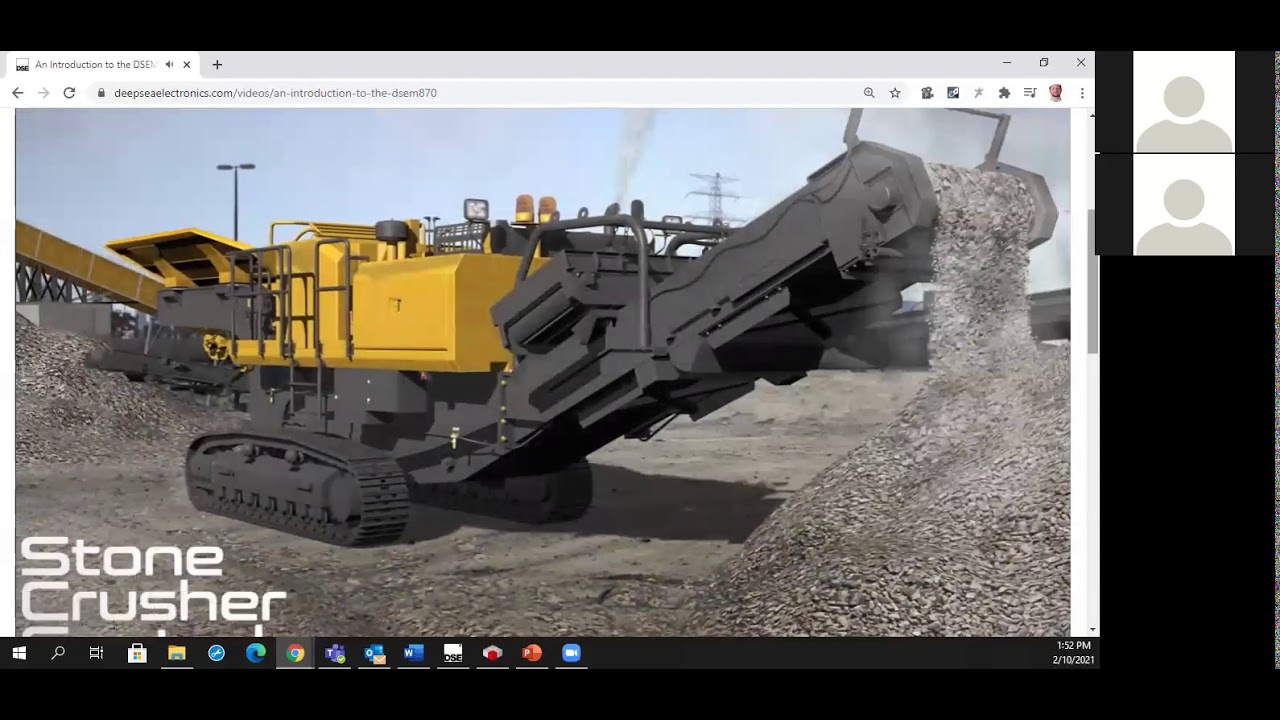Image resolution: width=1280 pixels, height=720 pixels.
Task: Open the Windows Start menu
Action: pyautogui.click(x=19, y=653)
